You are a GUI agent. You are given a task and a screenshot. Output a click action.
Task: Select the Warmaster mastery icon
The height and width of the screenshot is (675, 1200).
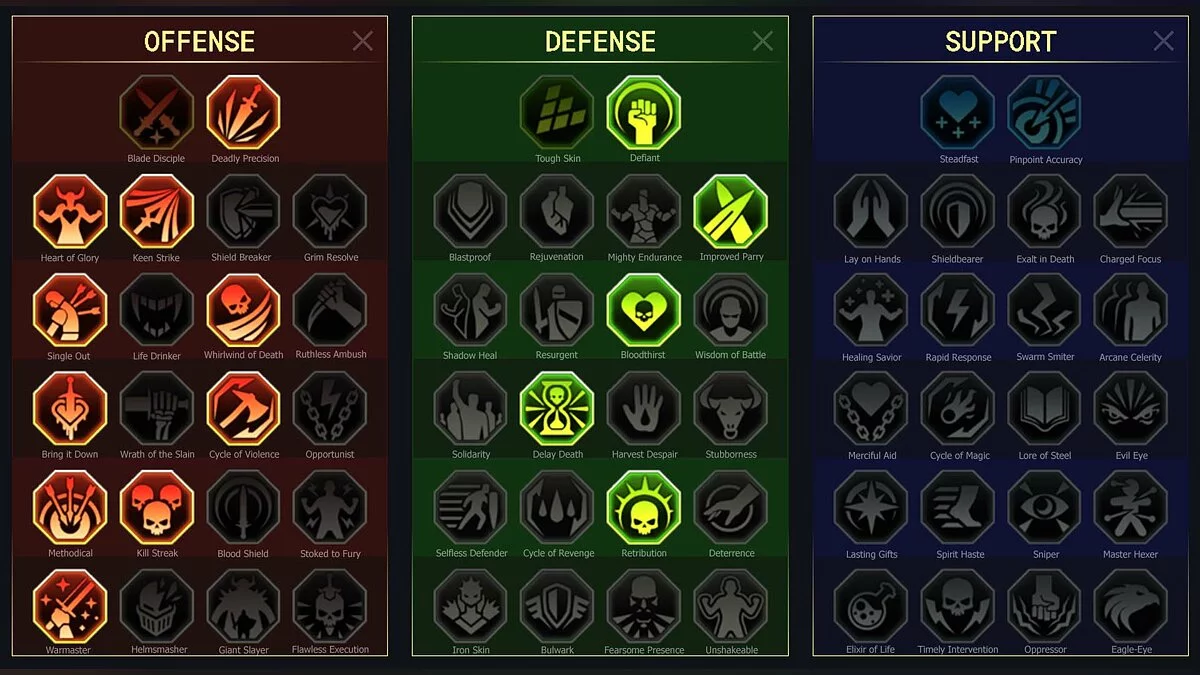pyautogui.click(x=70, y=606)
